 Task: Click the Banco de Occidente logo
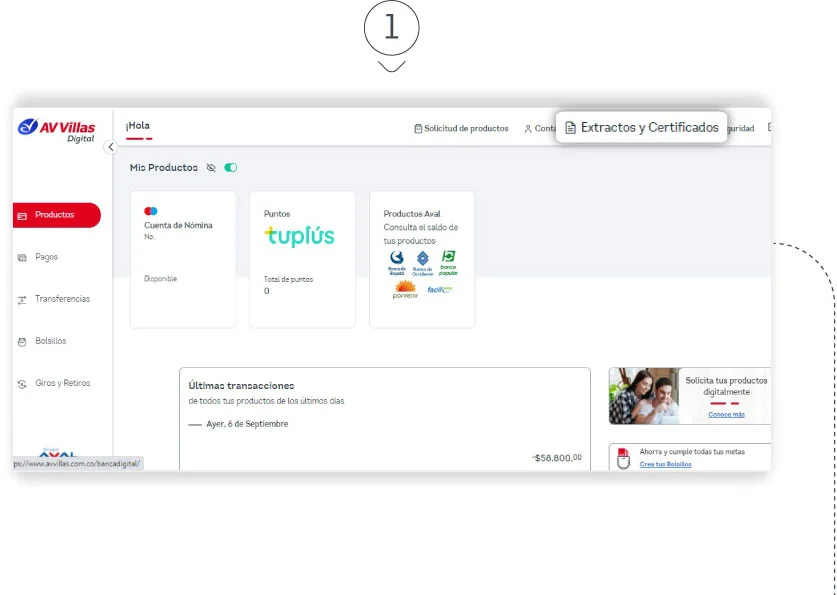click(422, 262)
